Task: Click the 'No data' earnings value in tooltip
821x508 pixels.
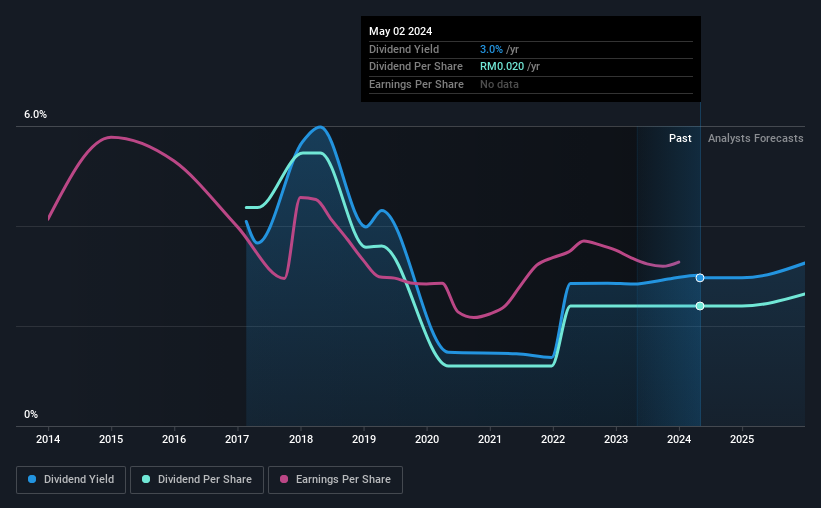Action: pyautogui.click(x=499, y=84)
